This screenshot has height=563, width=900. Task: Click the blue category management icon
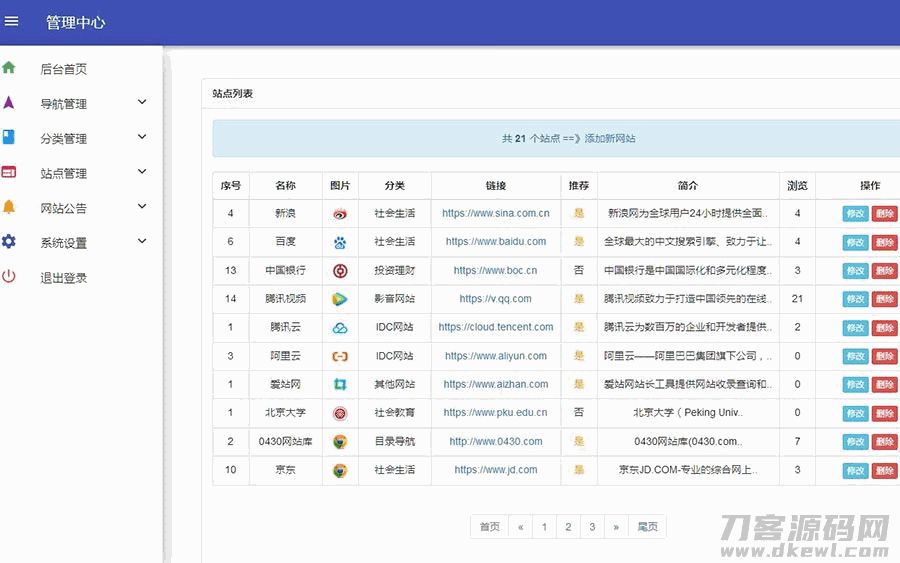pyautogui.click(x=9, y=137)
